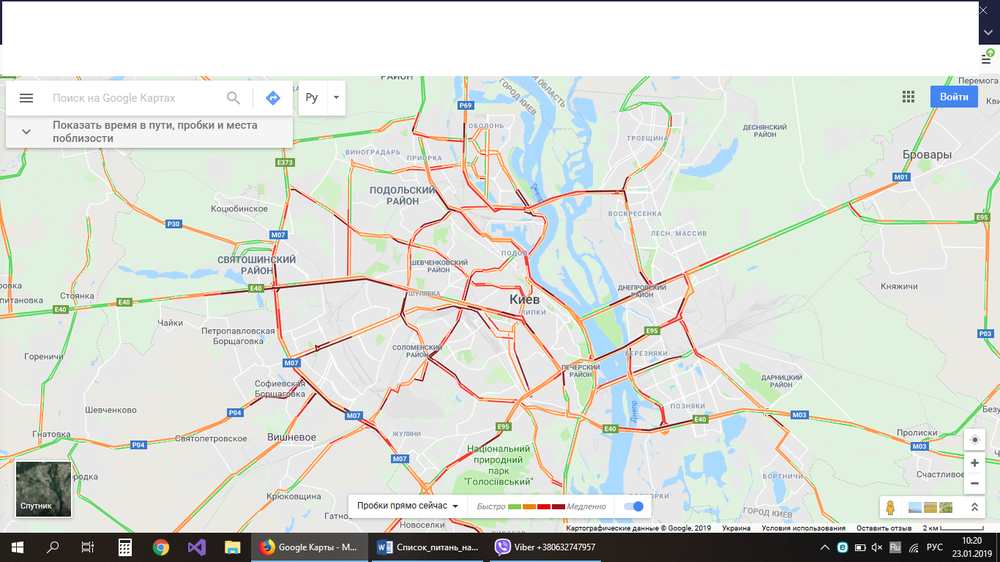Screen dimensions: 1000x562
Task: Open the Условия использования link
Action: coord(803,528)
